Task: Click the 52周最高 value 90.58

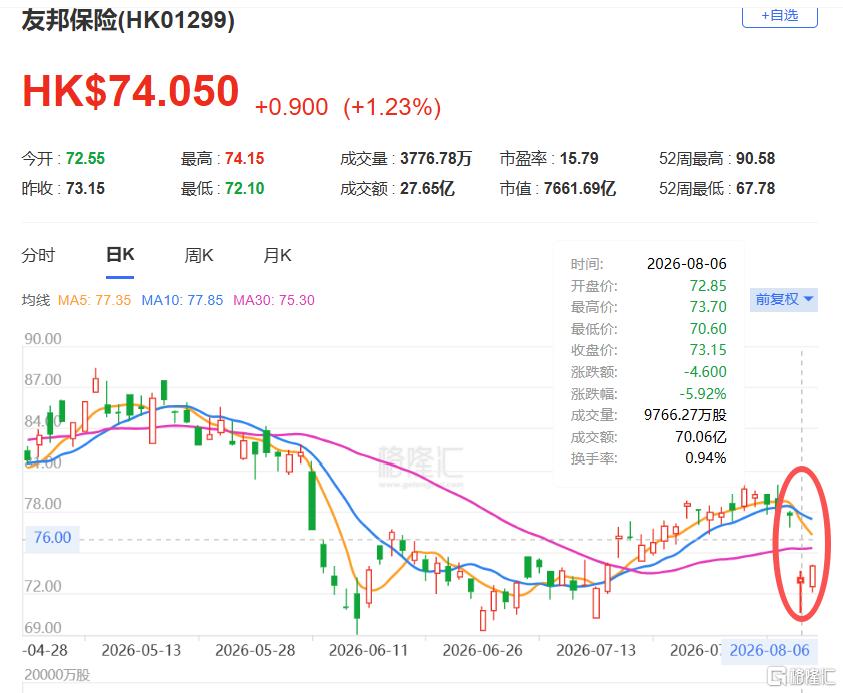Action: 755,159
